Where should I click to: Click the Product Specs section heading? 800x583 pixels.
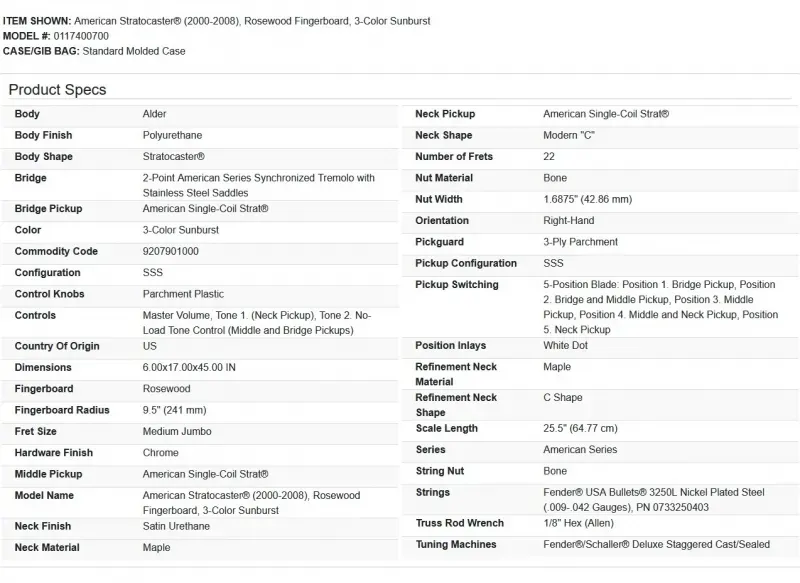point(57,90)
